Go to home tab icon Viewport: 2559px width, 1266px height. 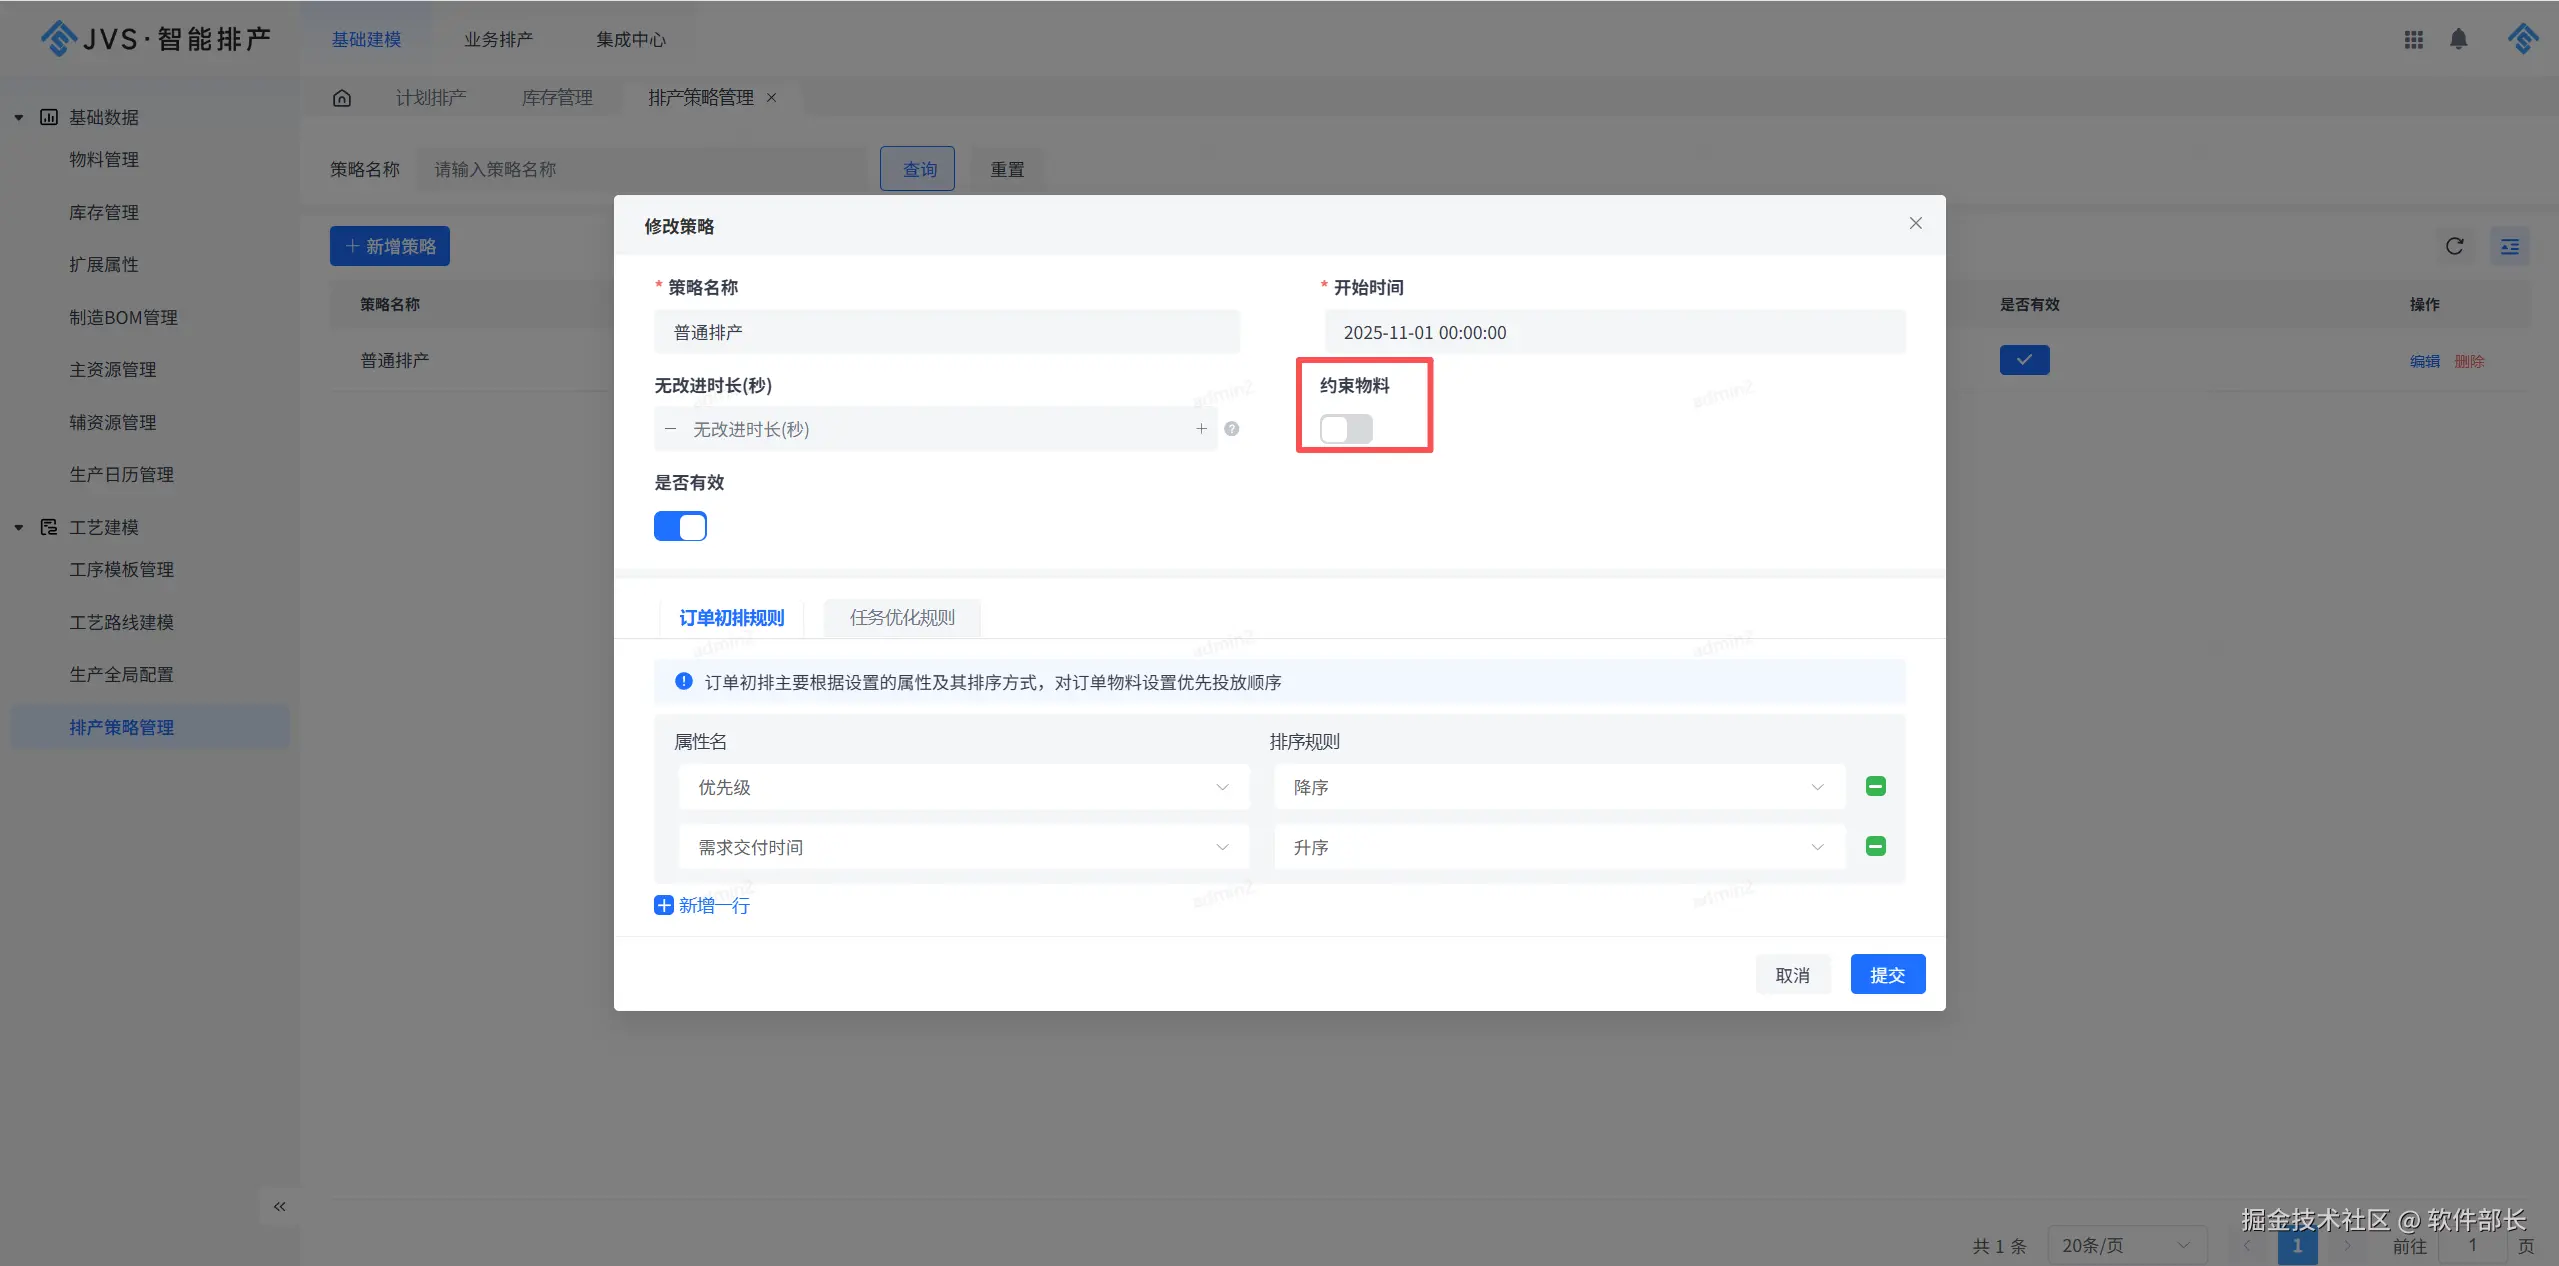click(x=342, y=98)
